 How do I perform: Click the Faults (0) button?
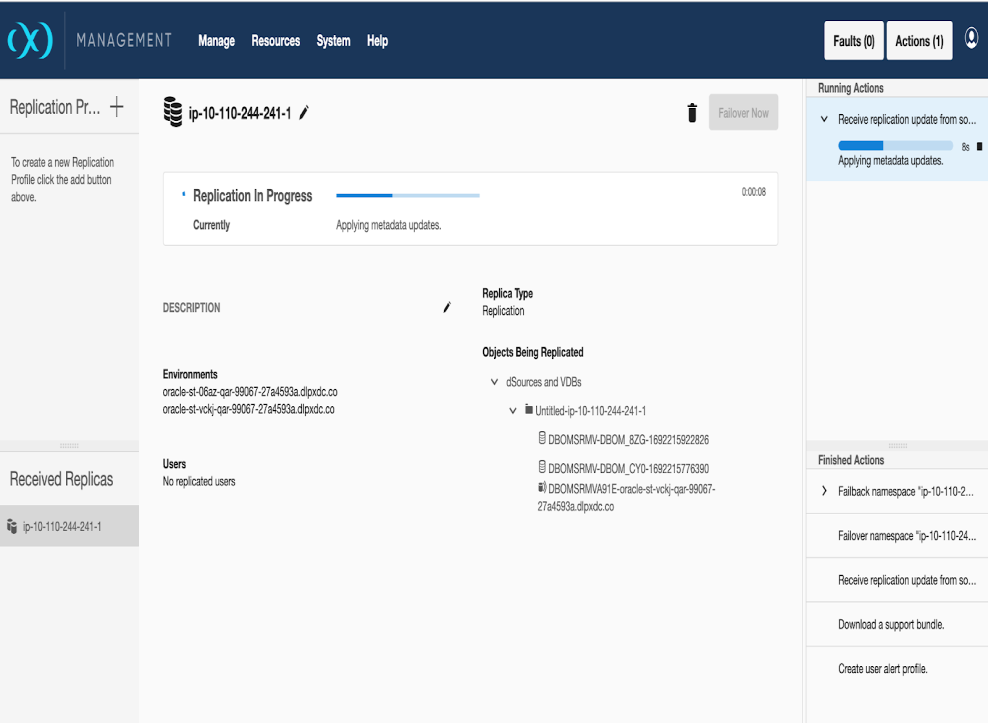pos(853,41)
